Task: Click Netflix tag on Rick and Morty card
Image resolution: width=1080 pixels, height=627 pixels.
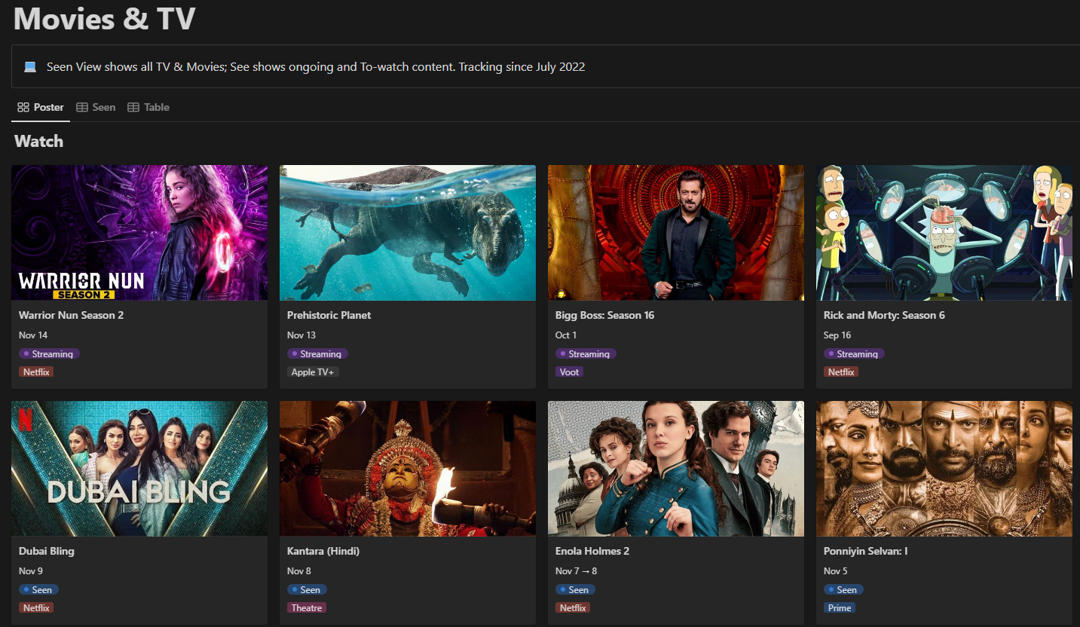Action: 841,372
